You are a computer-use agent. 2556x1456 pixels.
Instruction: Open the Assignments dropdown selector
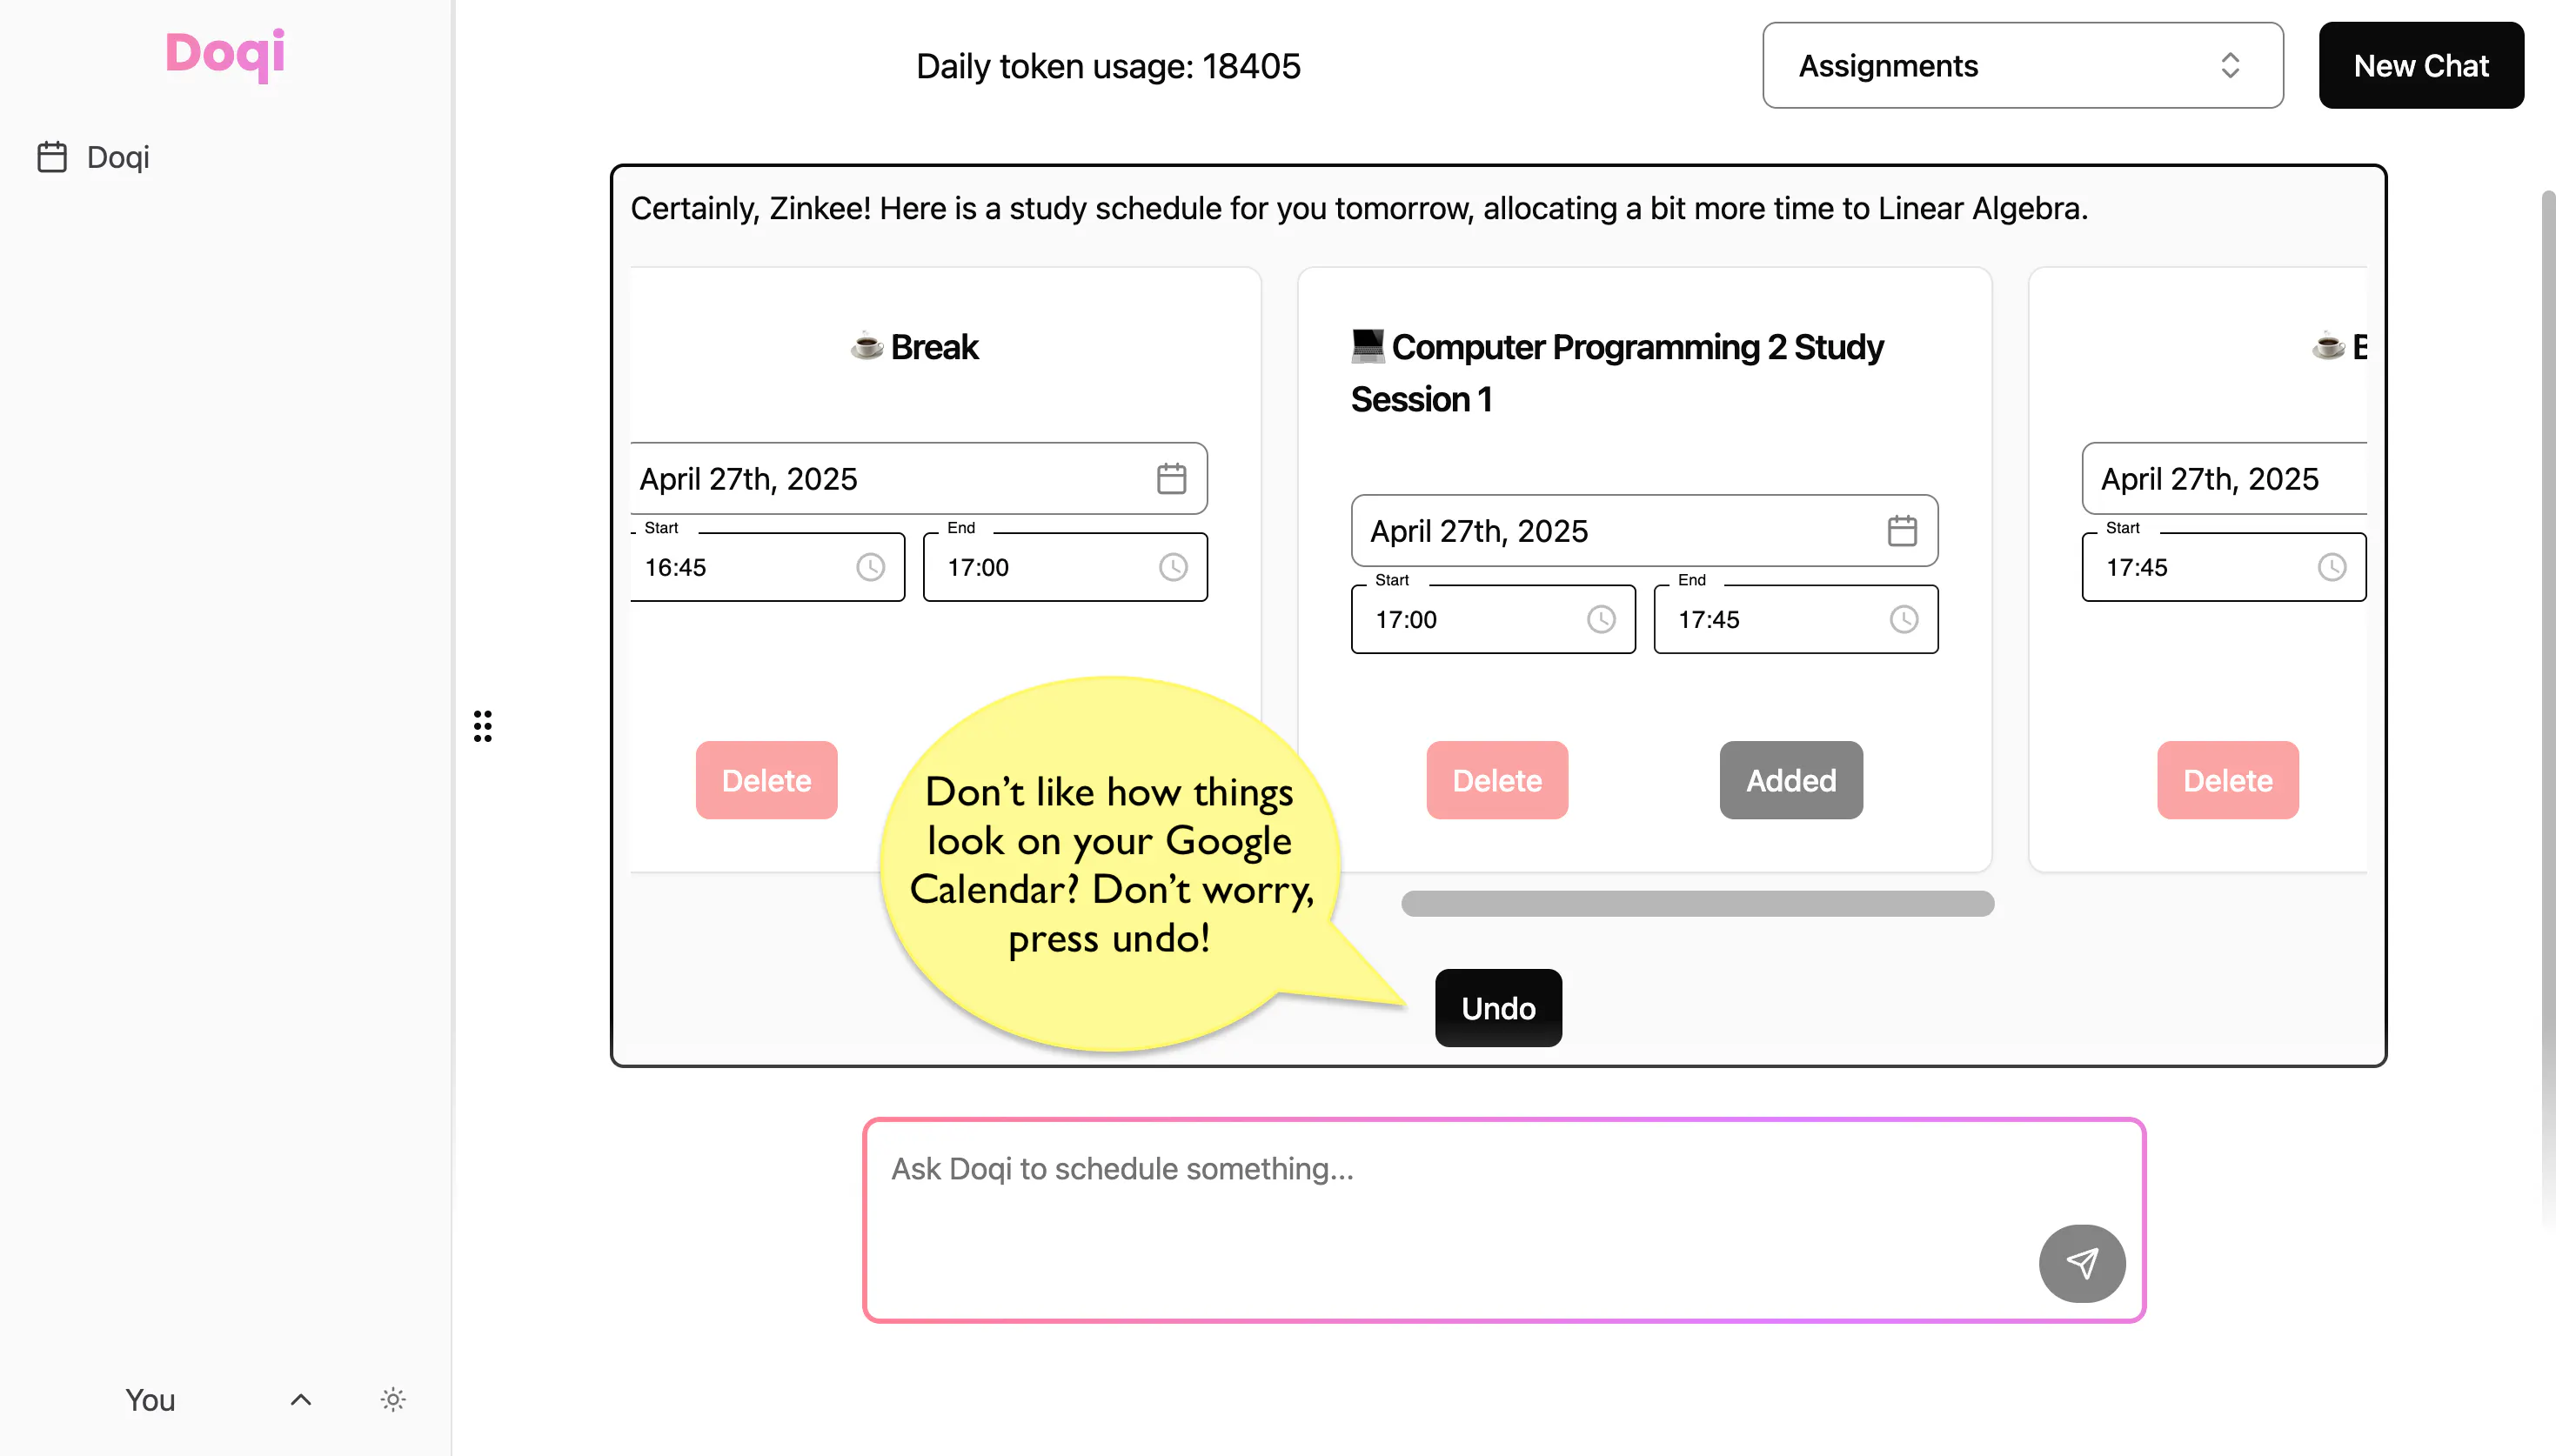[x=2022, y=66]
